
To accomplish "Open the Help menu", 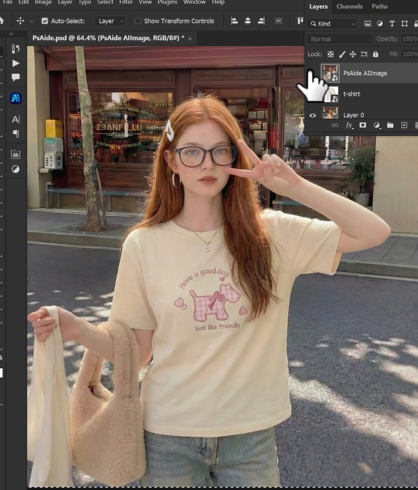I will (218, 2).
